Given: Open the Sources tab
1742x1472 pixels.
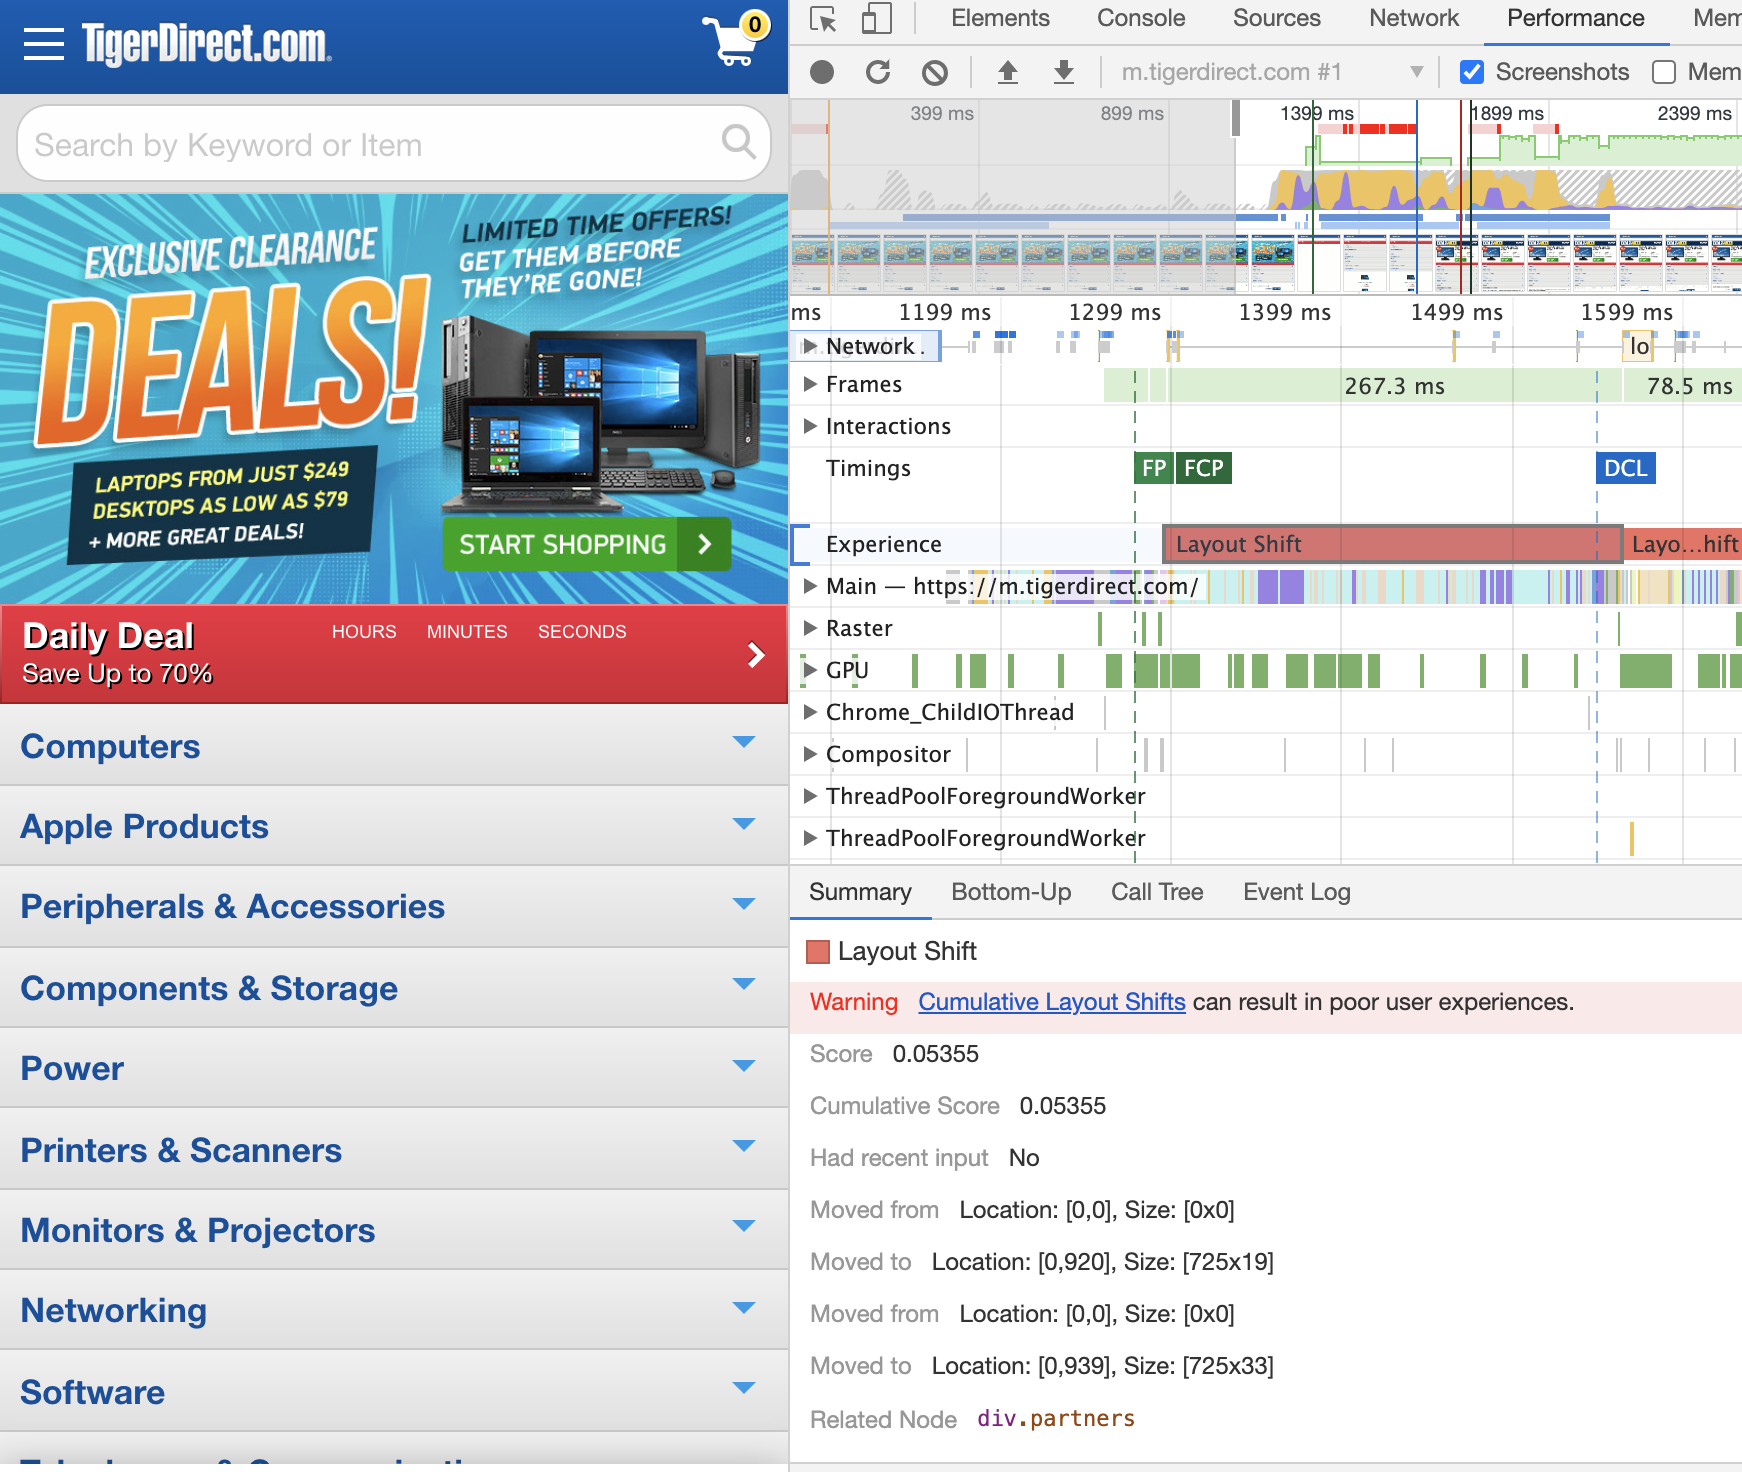Looking at the screenshot, I should [x=1276, y=18].
